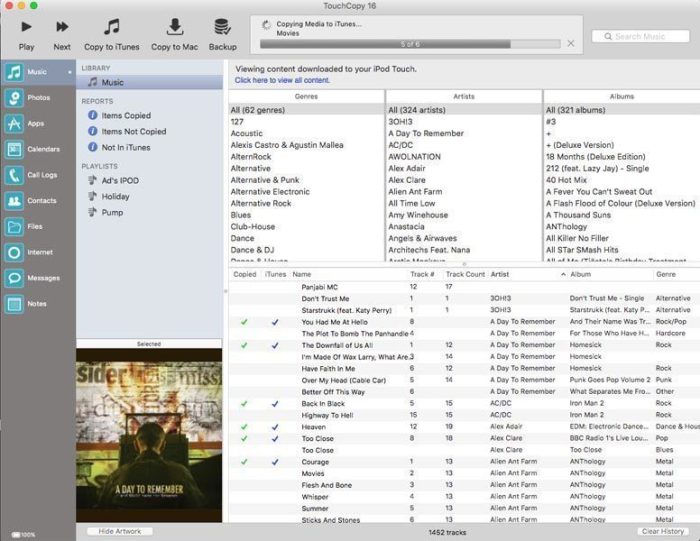Click the Search Music field
The height and width of the screenshot is (541, 700).
point(640,36)
